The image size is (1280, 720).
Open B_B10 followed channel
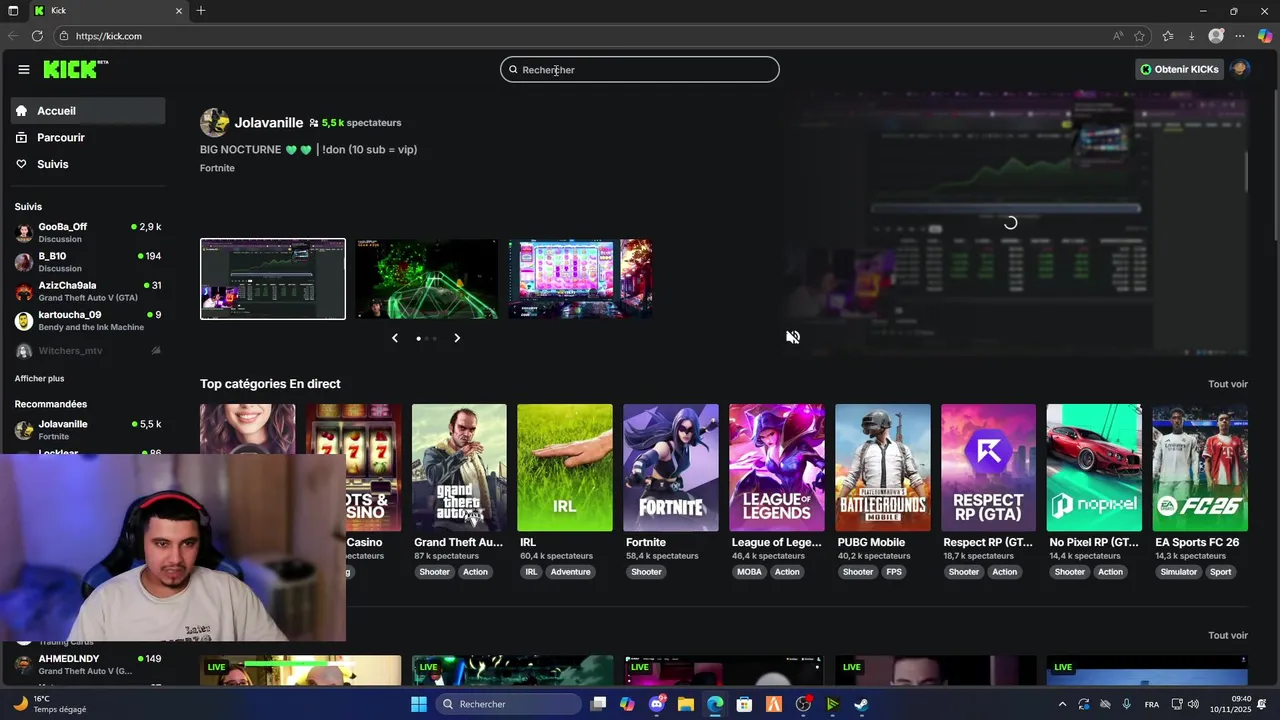[89, 262]
